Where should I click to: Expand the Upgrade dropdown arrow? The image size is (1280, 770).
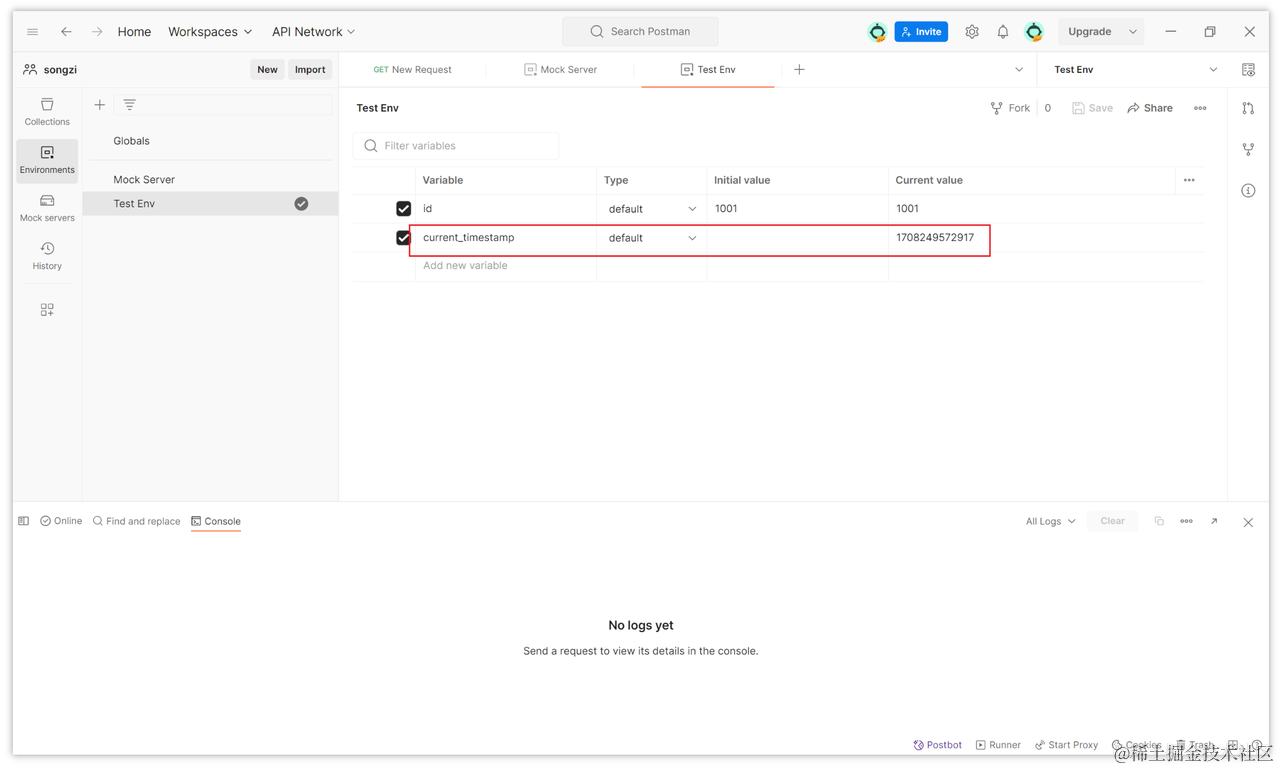pyautogui.click(x=1133, y=32)
